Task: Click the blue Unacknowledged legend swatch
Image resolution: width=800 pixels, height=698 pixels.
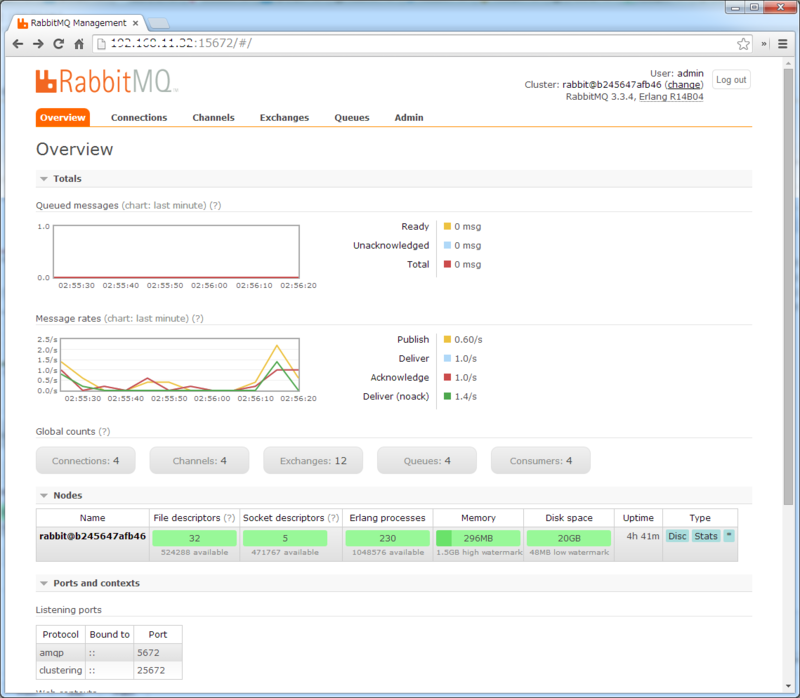Action: coord(447,245)
